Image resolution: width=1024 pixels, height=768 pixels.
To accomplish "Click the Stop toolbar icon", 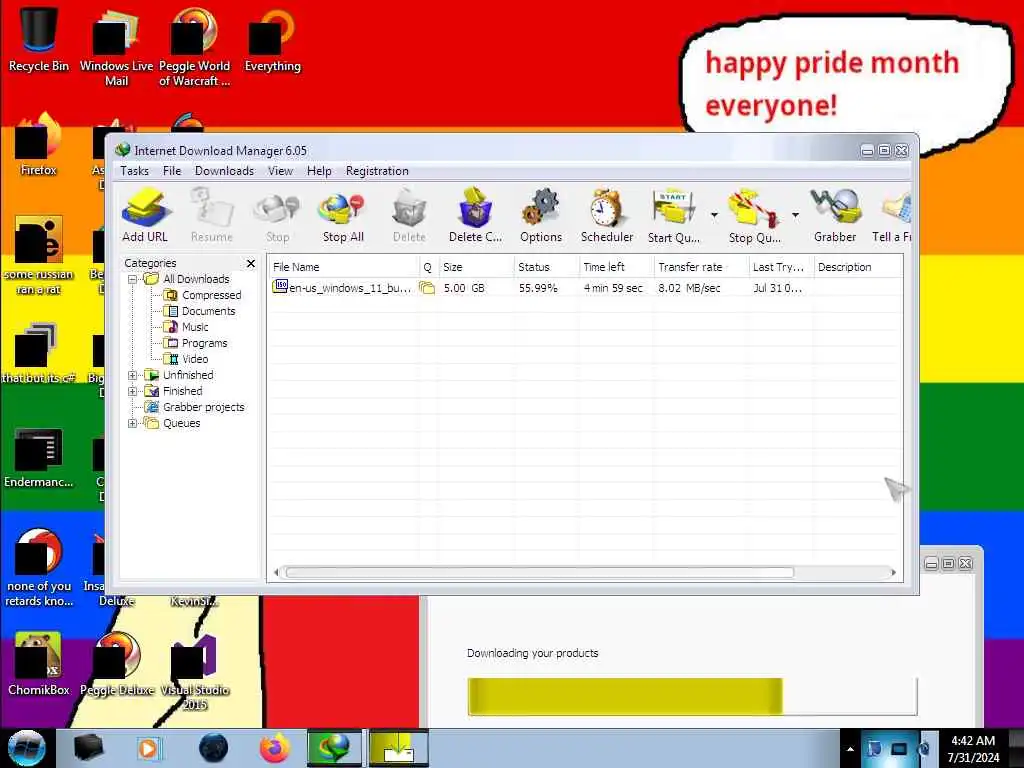I will click(278, 216).
